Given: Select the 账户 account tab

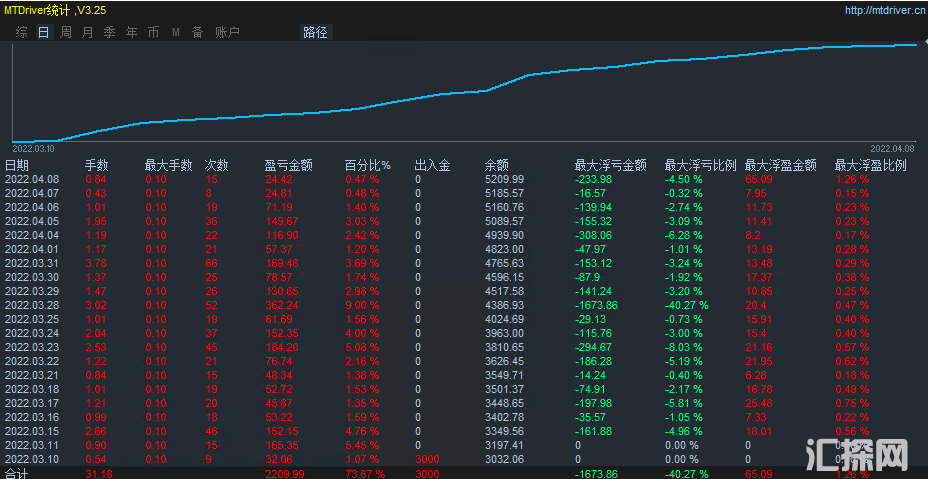Looking at the screenshot, I should click(227, 33).
